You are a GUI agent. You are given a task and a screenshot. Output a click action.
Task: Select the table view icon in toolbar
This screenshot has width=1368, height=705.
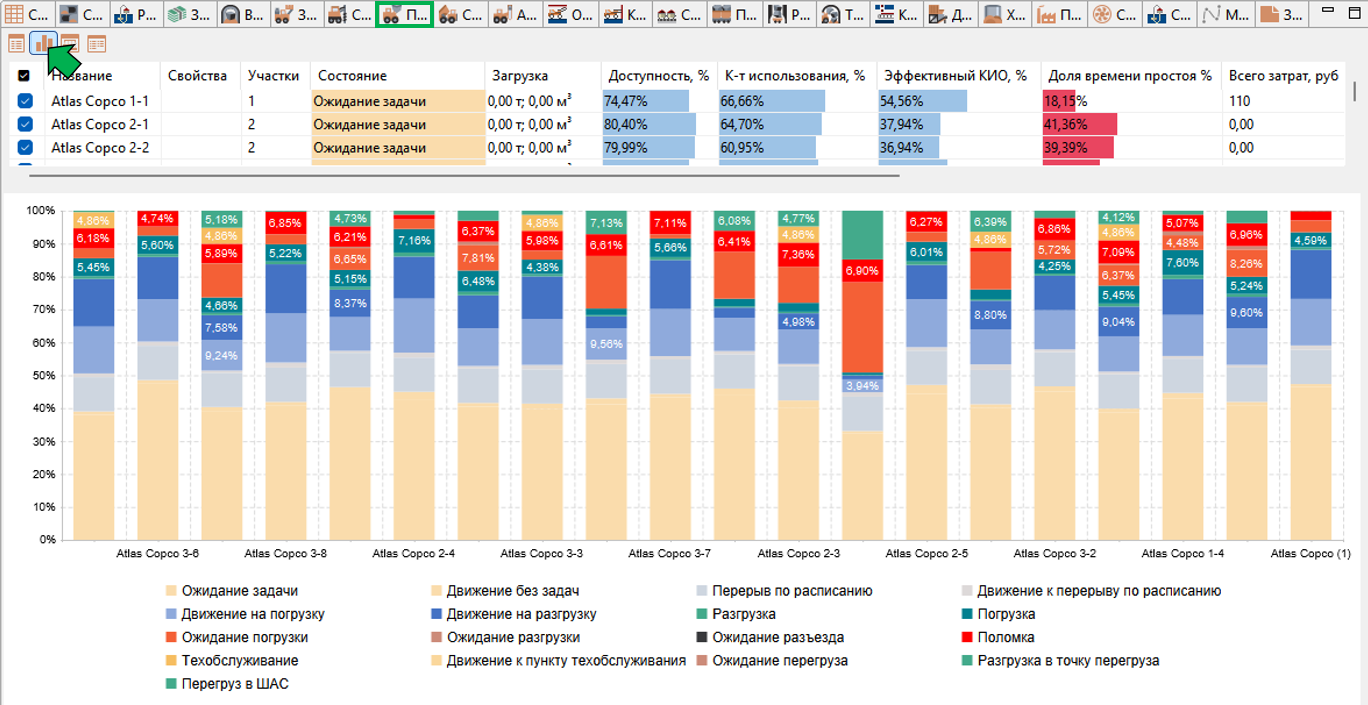(x=16, y=44)
